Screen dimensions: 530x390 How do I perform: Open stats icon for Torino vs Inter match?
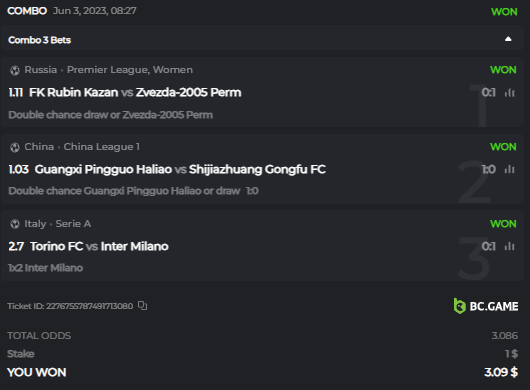(x=509, y=246)
